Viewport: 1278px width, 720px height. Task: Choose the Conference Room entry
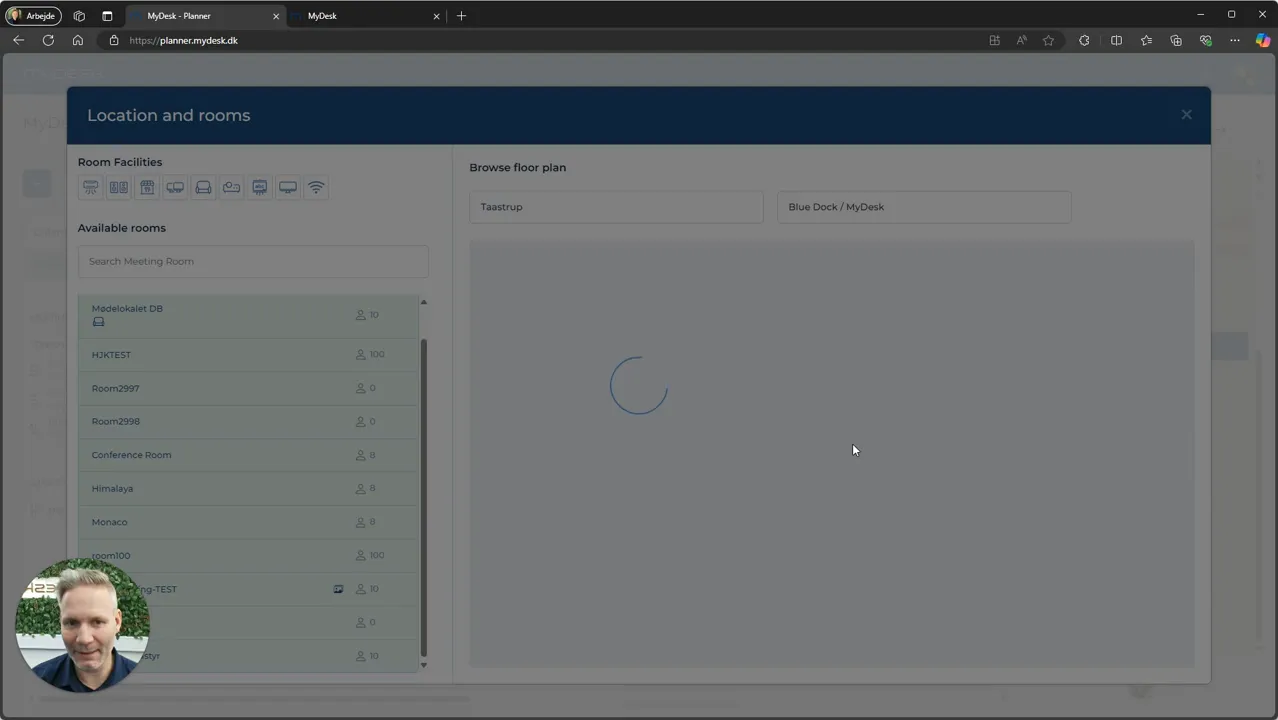(x=248, y=455)
